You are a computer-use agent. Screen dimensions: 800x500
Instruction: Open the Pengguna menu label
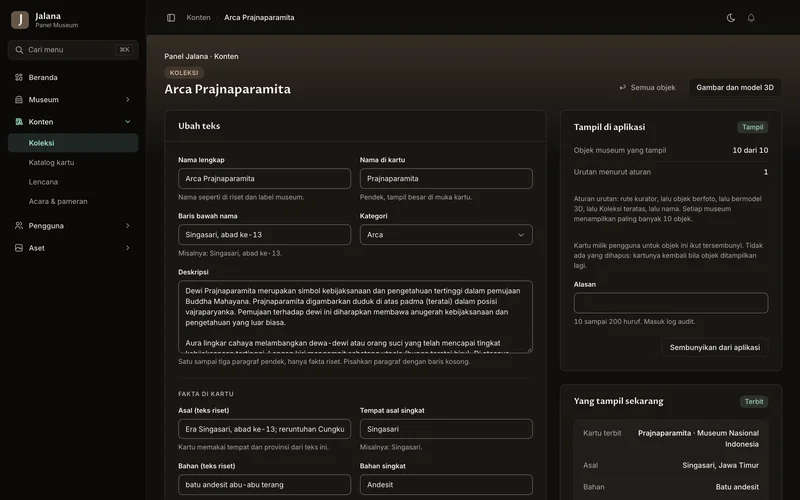click(46, 226)
